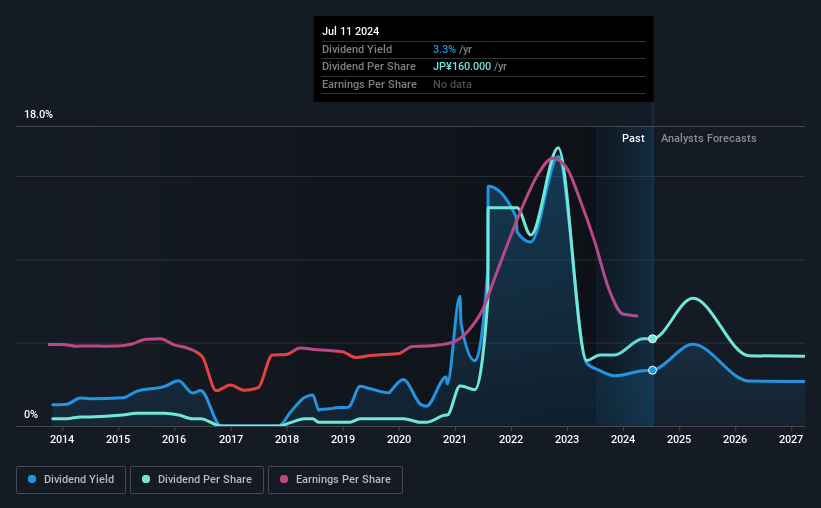Select the teal data point marker on the Dividend Per Share line

coord(652,339)
